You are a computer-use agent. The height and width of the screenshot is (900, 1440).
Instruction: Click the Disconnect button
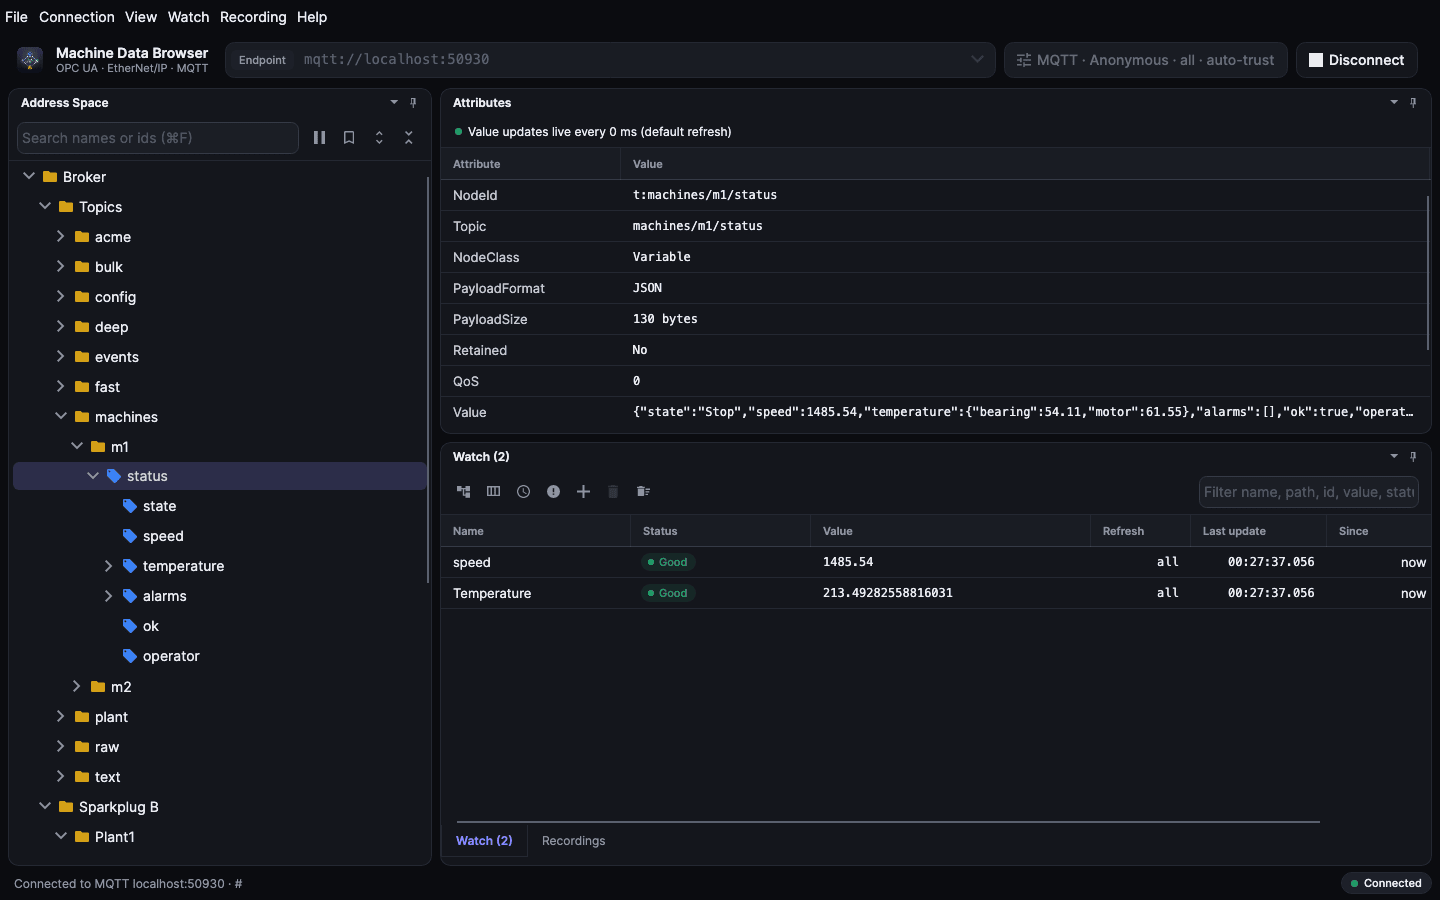1357,60
